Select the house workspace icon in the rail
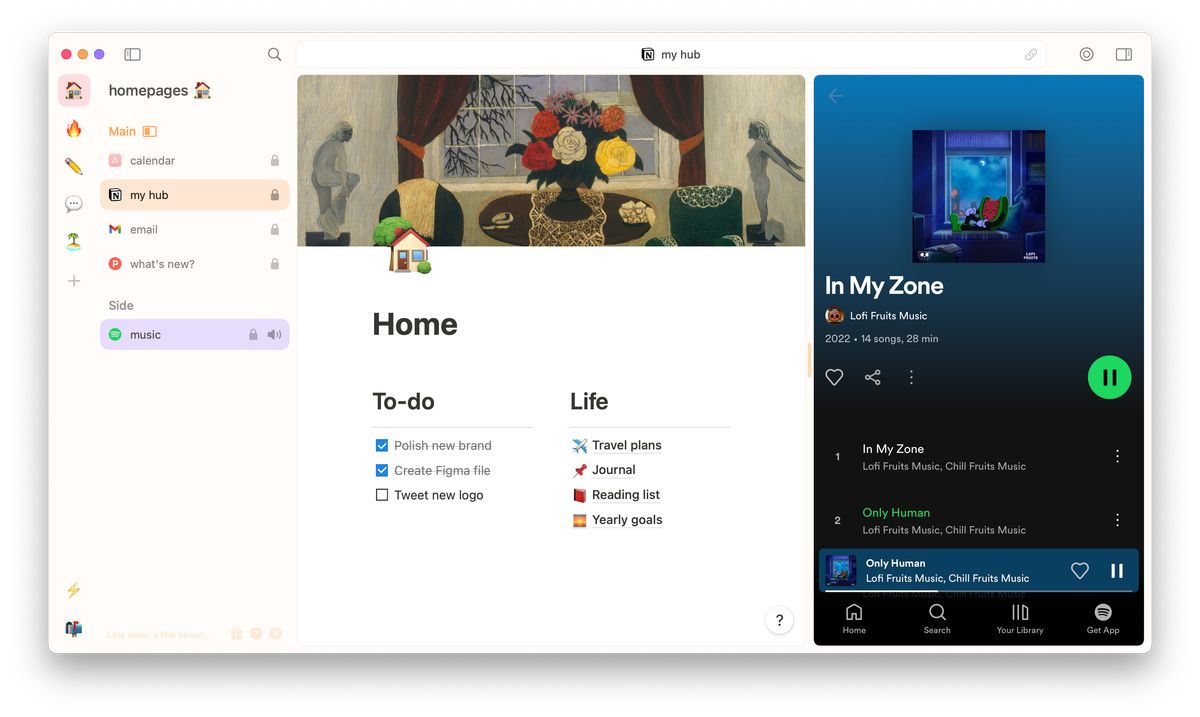This screenshot has width=1200, height=717. pos(74,90)
